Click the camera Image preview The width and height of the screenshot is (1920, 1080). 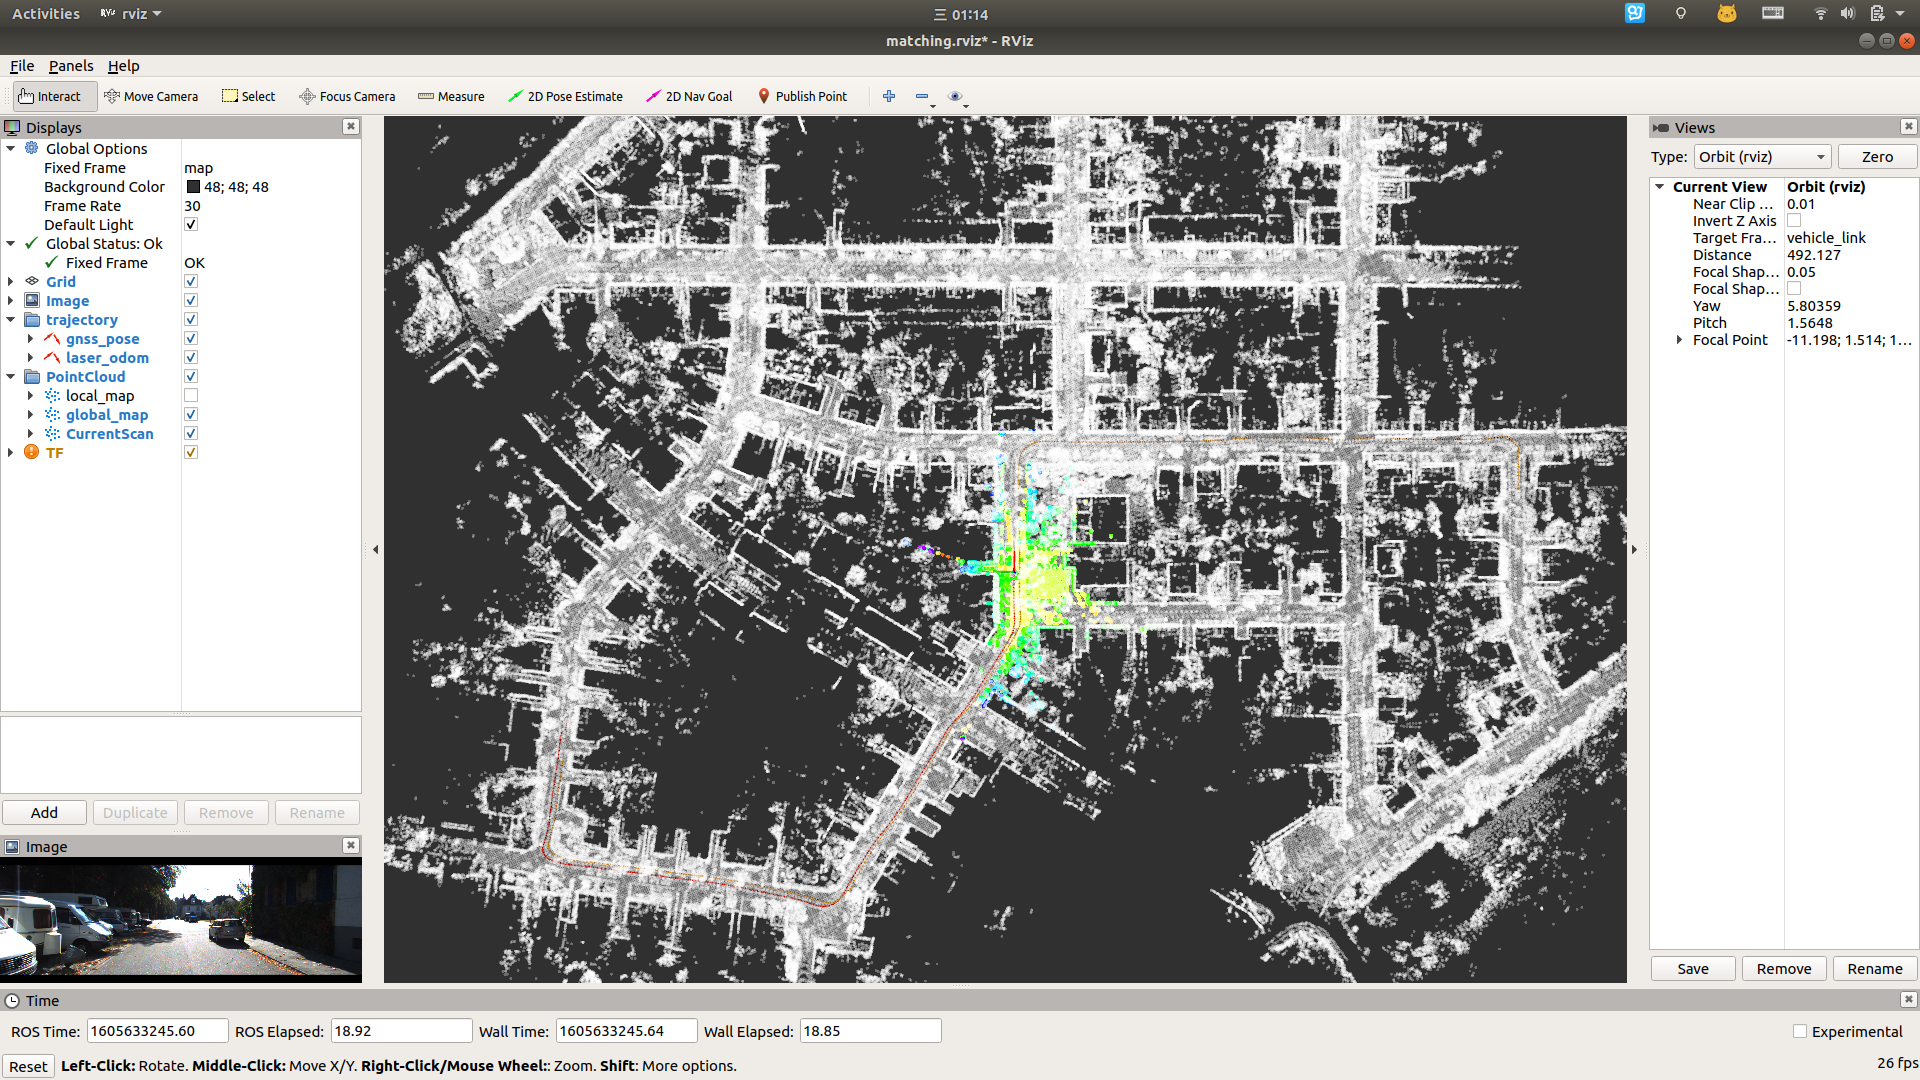tap(181, 920)
